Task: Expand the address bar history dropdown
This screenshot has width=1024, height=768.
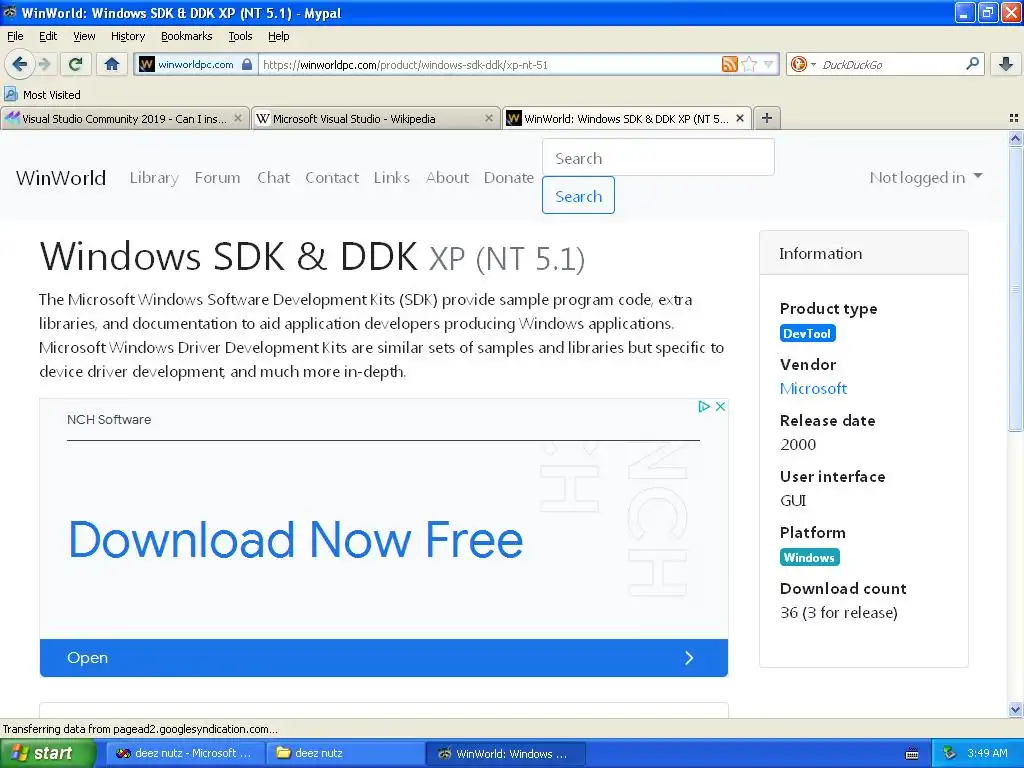Action: (768, 64)
